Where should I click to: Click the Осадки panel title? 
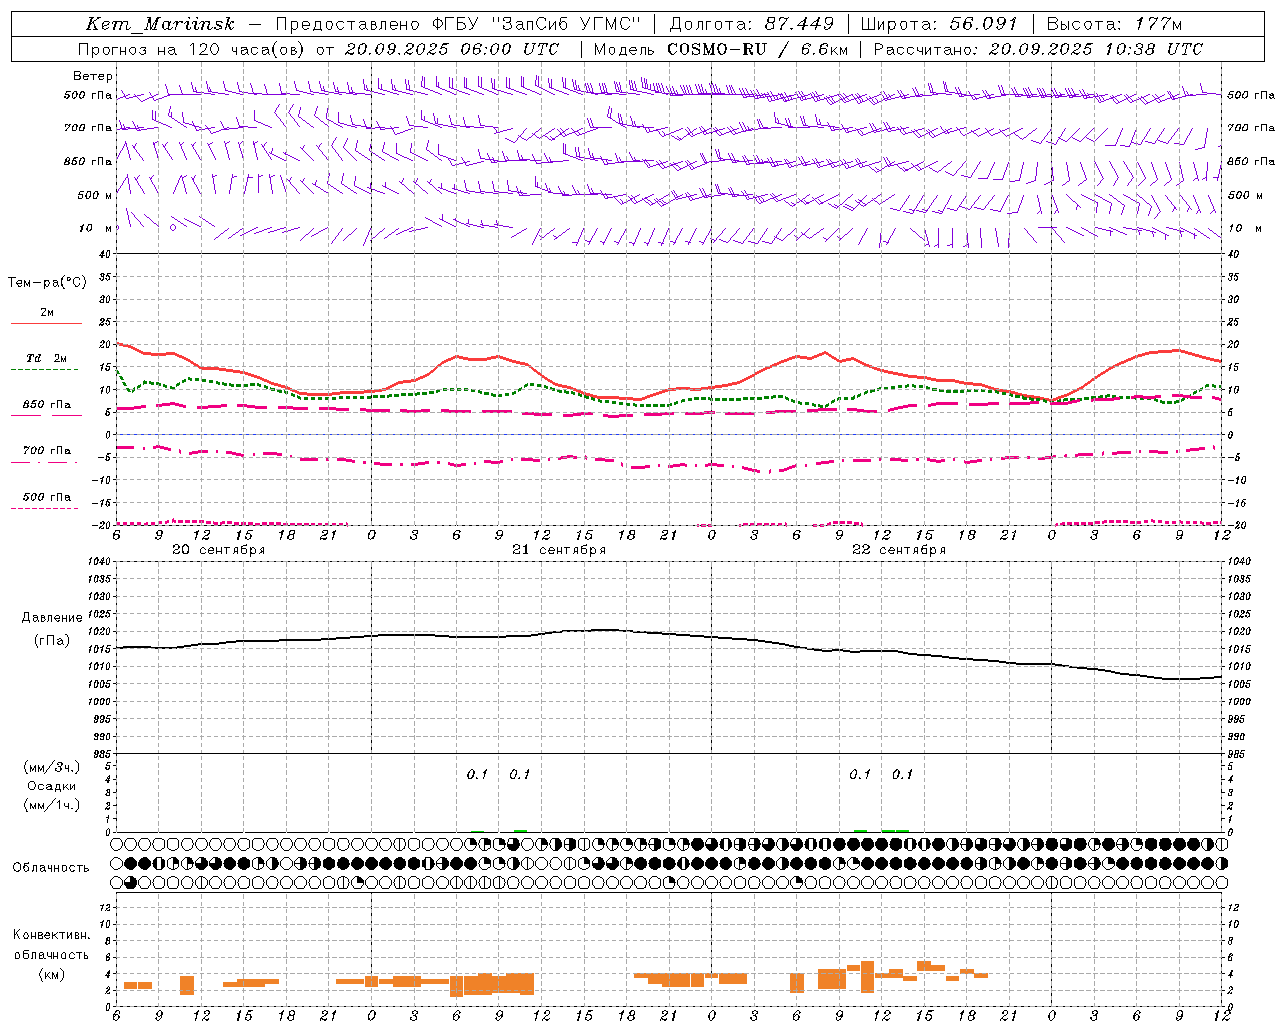click(52, 786)
